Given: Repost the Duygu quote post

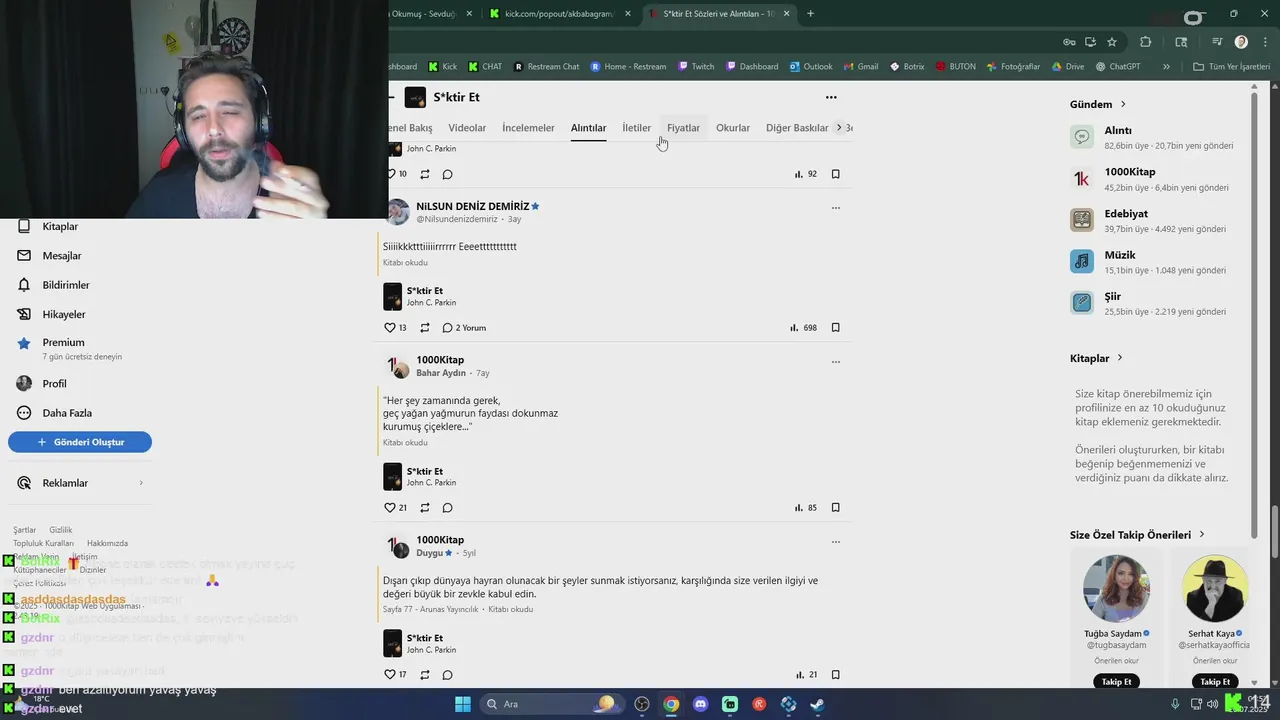Looking at the screenshot, I should (425, 675).
